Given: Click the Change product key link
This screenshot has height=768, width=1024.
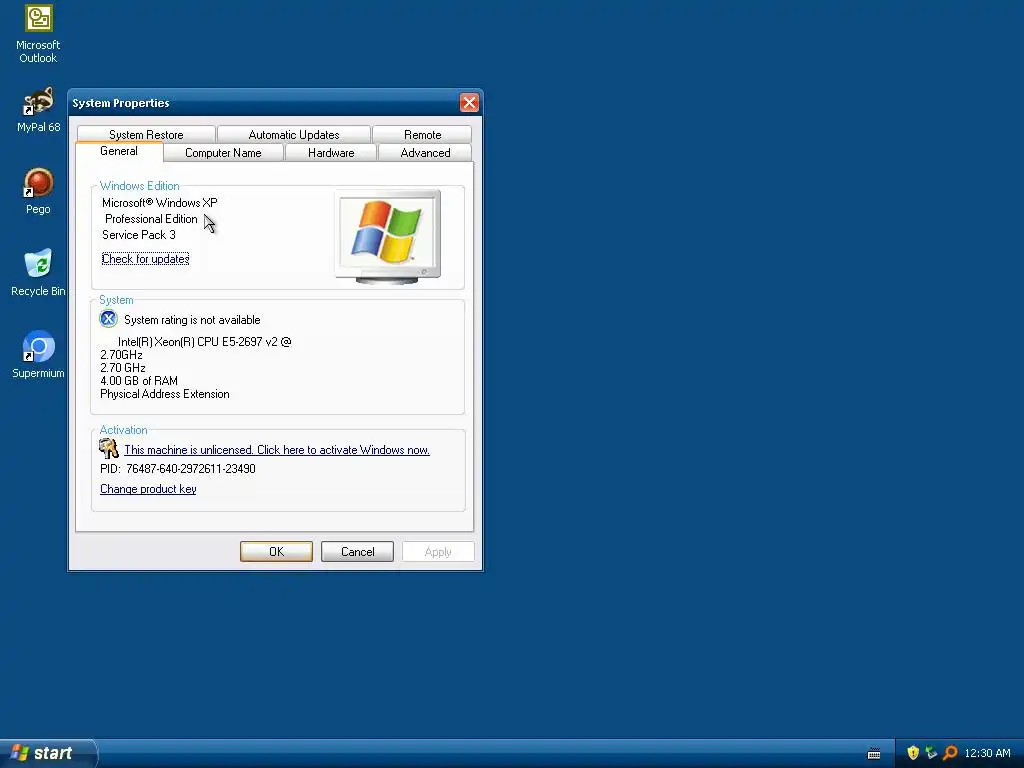Looking at the screenshot, I should [148, 489].
